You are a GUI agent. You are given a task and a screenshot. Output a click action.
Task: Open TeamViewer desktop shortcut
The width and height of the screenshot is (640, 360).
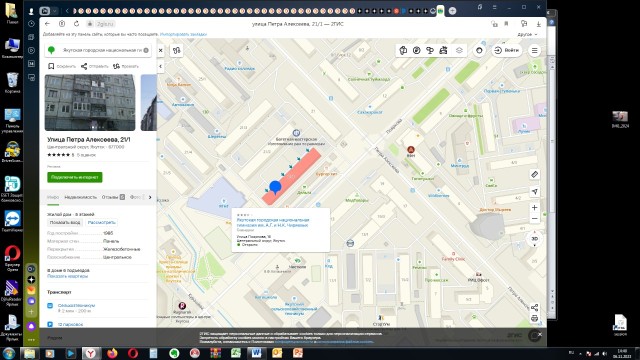point(12,221)
